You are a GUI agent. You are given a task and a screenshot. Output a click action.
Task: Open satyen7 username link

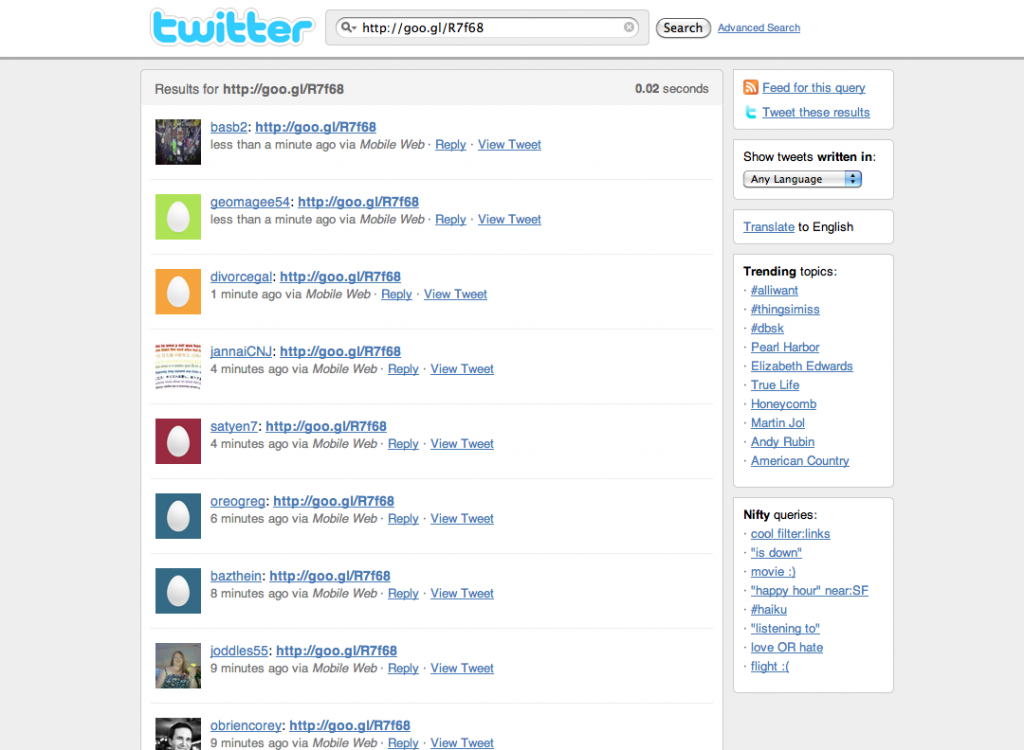coord(234,426)
